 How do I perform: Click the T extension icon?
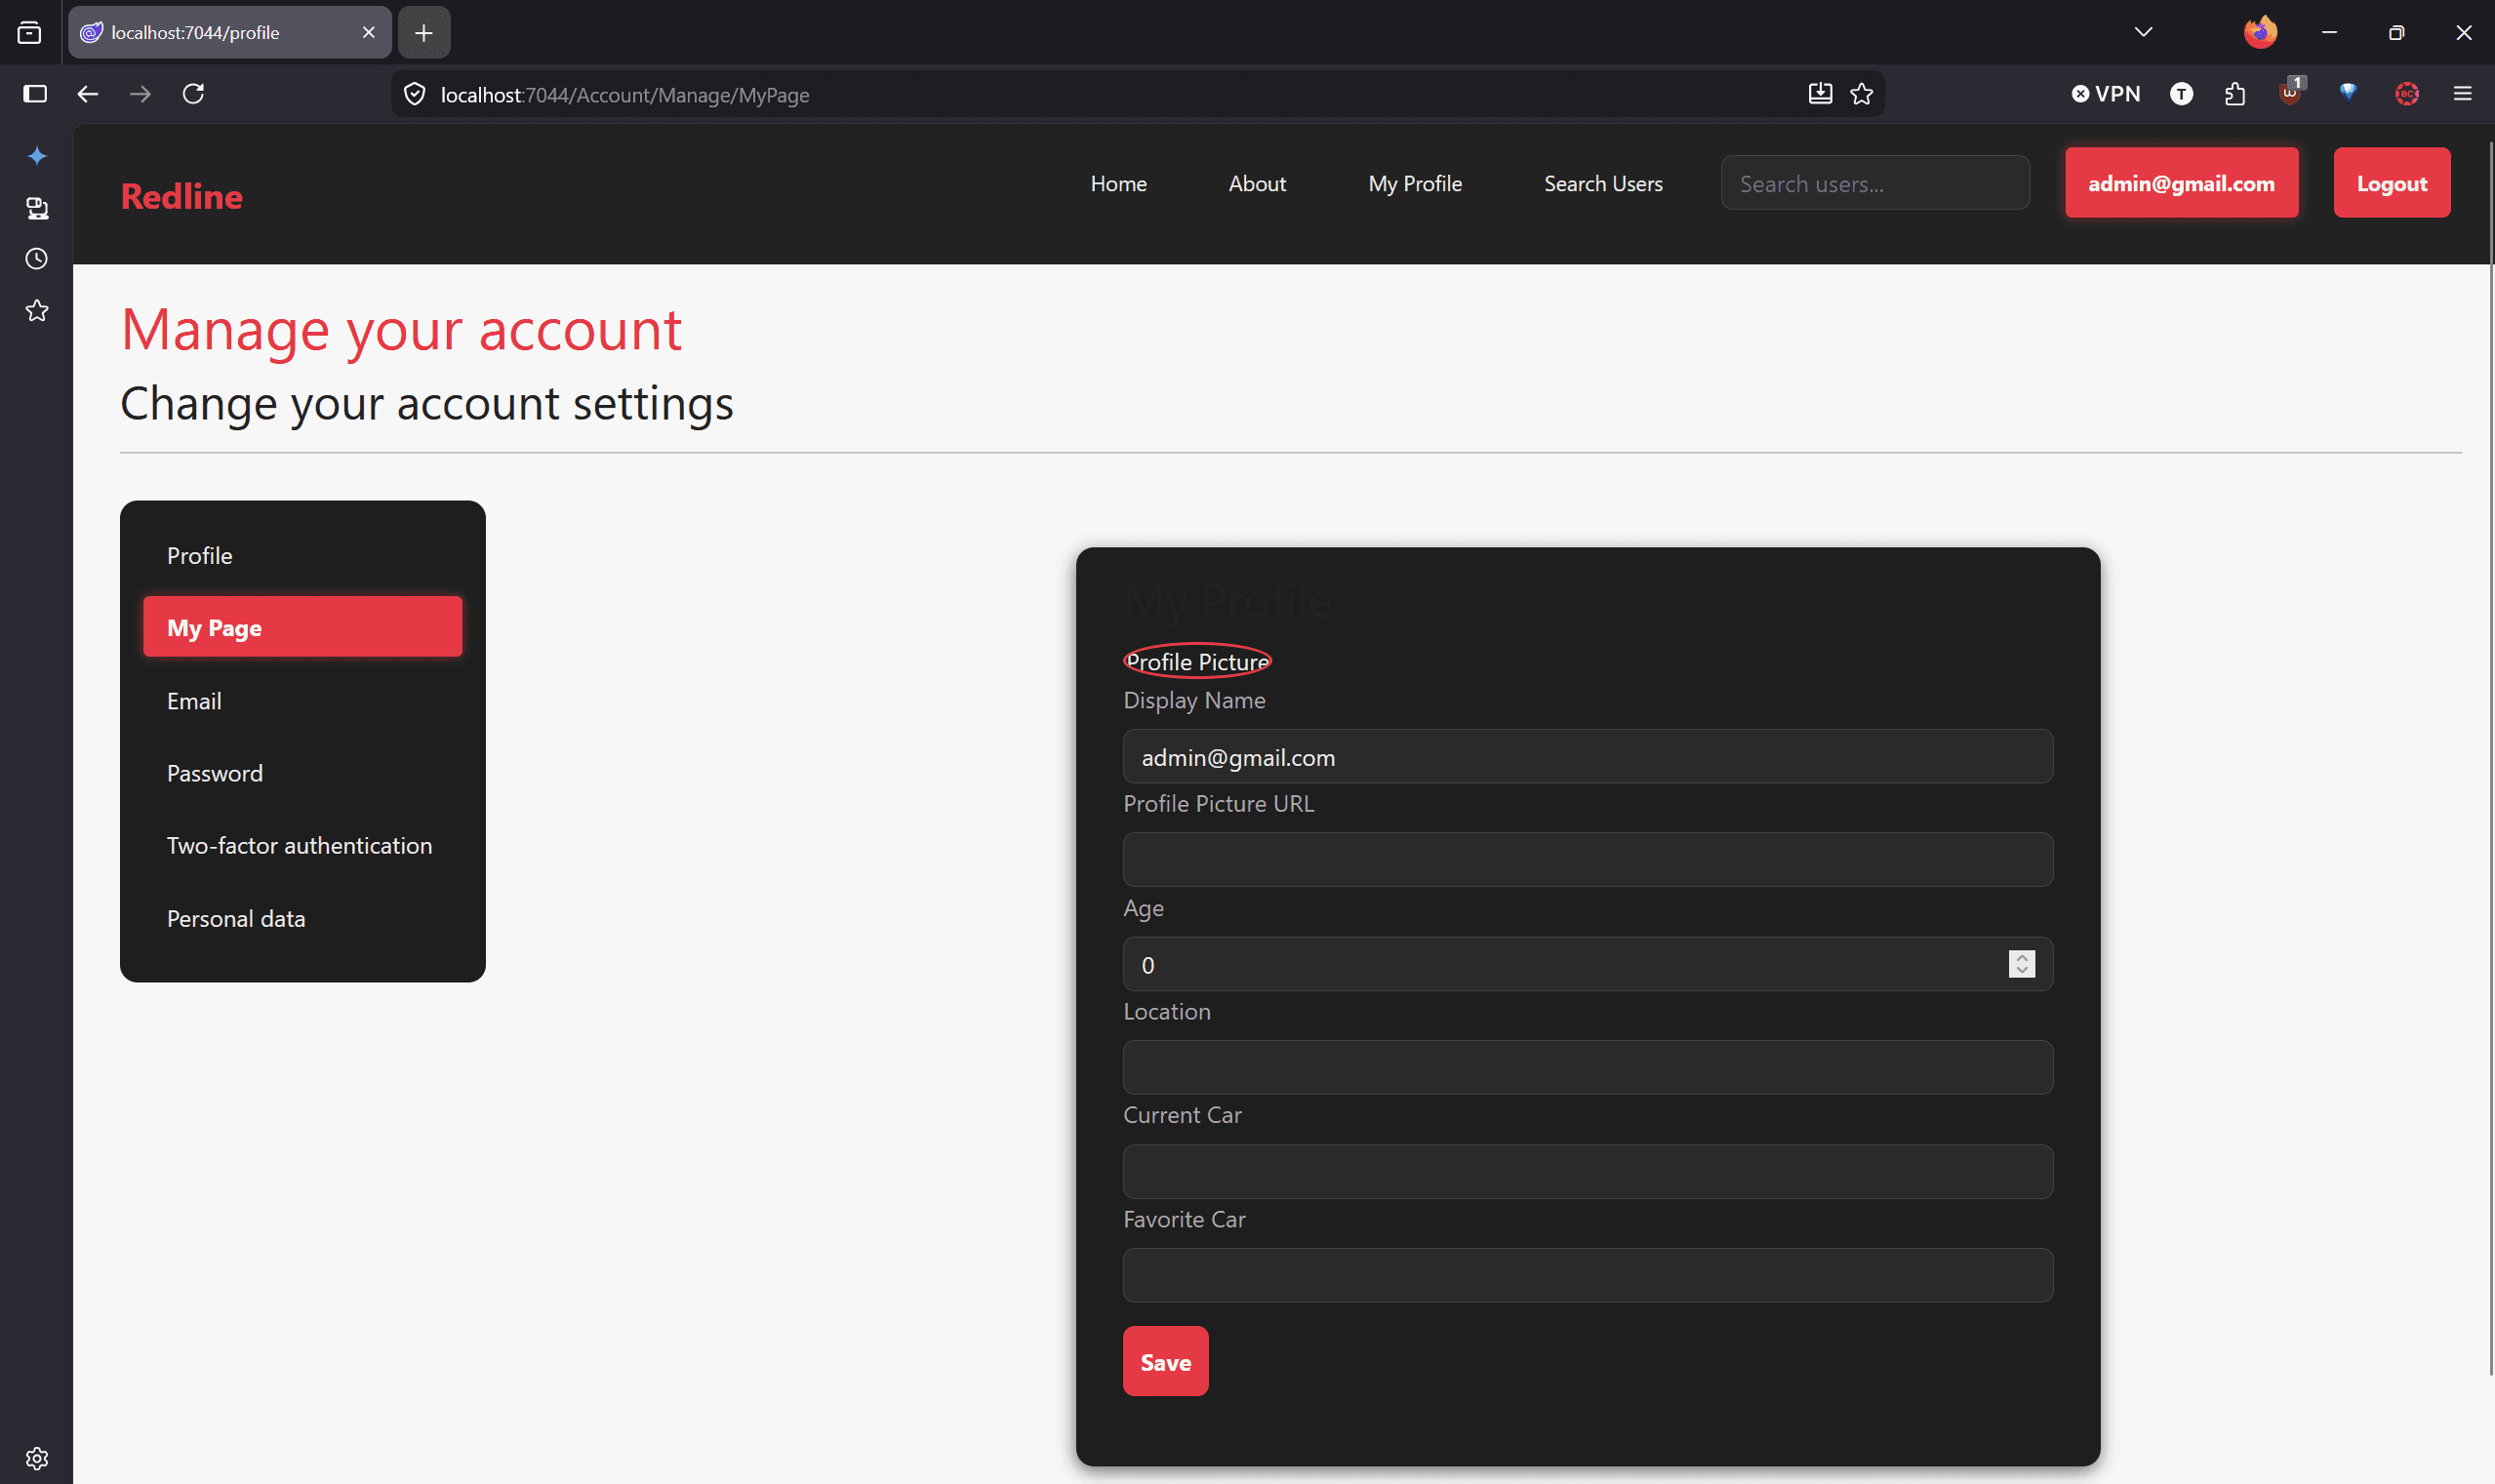point(2182,94)
